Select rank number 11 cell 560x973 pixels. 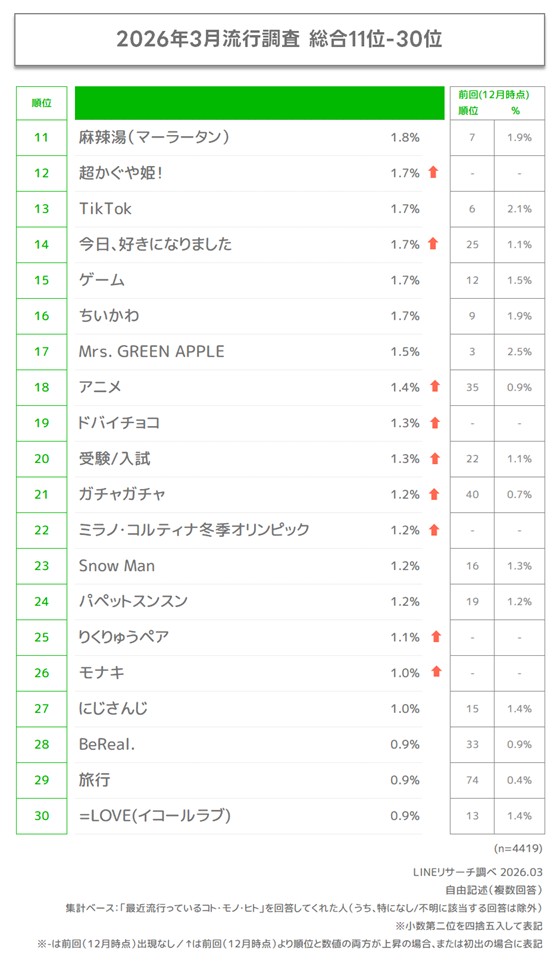click(x=42, y=138)
